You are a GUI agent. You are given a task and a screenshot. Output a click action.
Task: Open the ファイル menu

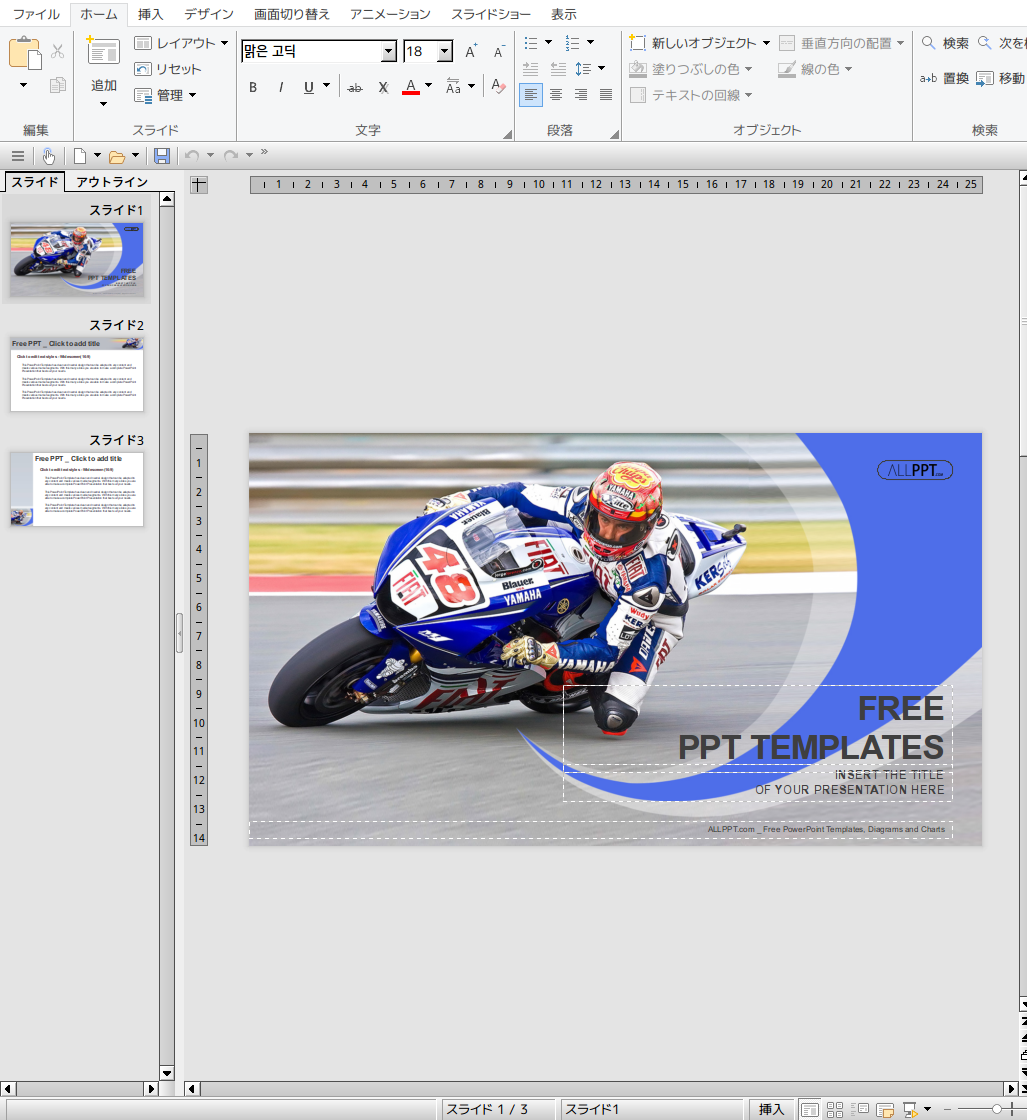coord(36,14)
